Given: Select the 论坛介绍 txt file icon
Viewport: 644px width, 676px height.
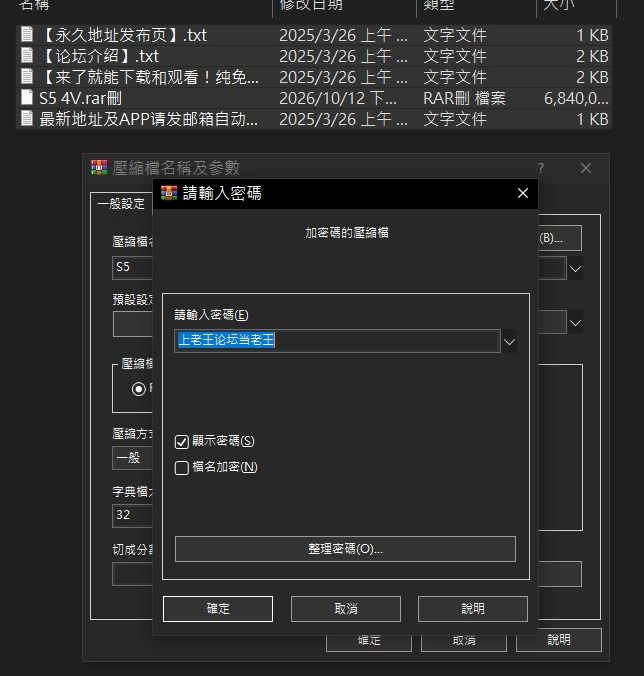Looking at the screenshot, I should point(27,56).
